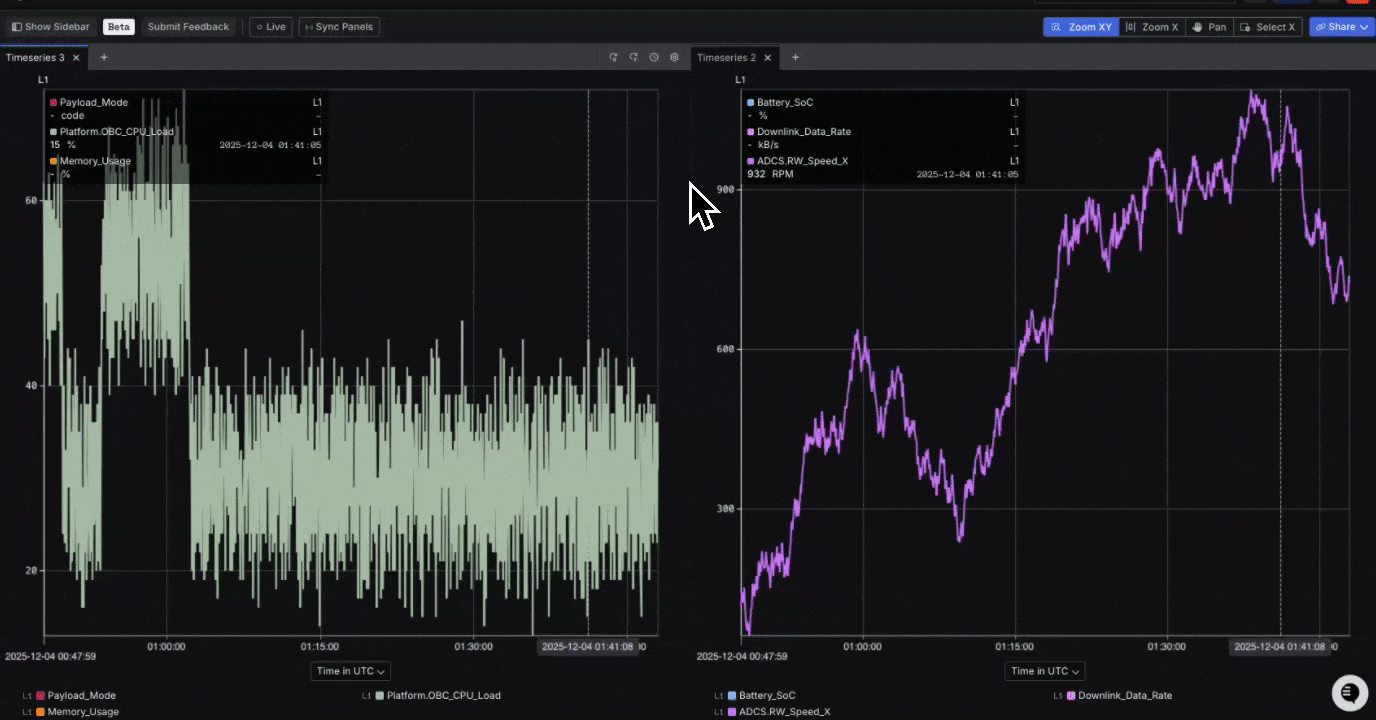The height and width of the screenshot is (720, 1376).
Task: Select the Zoom X tool
Action: click(1152, 27)
